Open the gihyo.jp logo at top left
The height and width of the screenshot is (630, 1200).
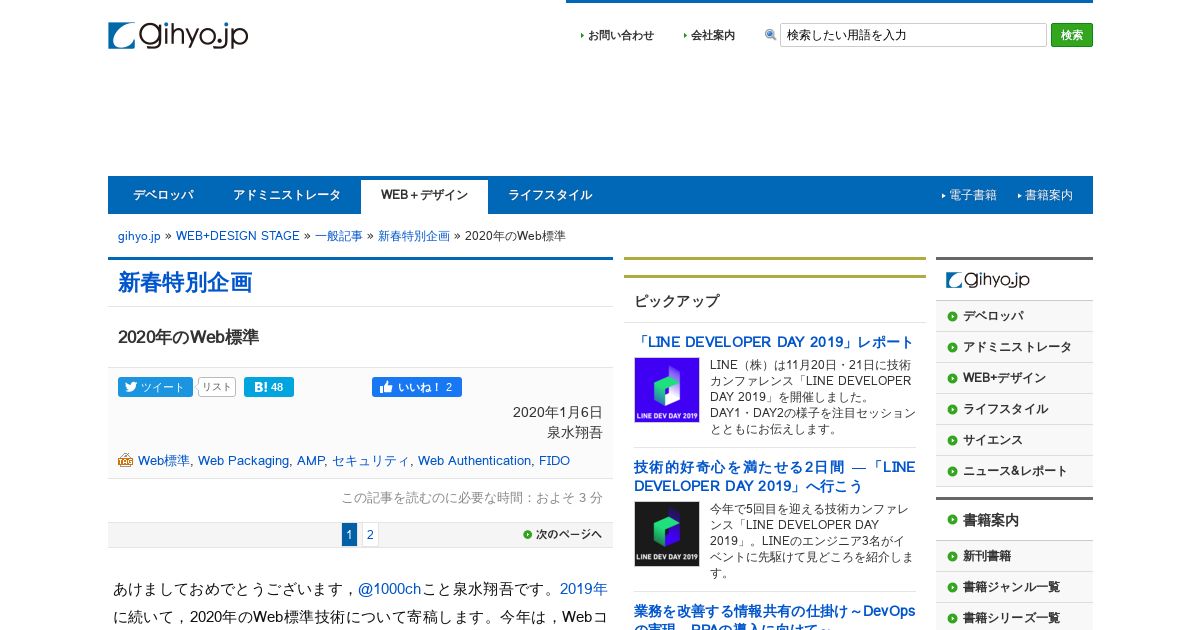tap(178, 35)
